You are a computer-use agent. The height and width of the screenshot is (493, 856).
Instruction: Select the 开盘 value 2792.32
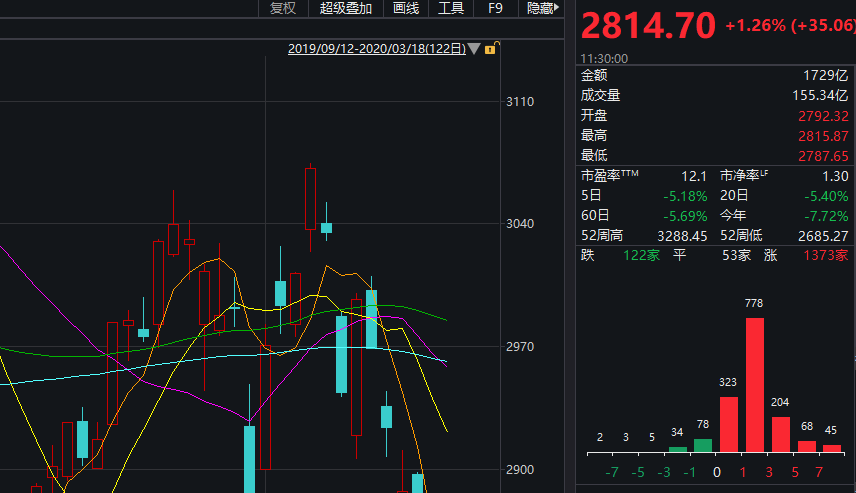coord(823,116)
